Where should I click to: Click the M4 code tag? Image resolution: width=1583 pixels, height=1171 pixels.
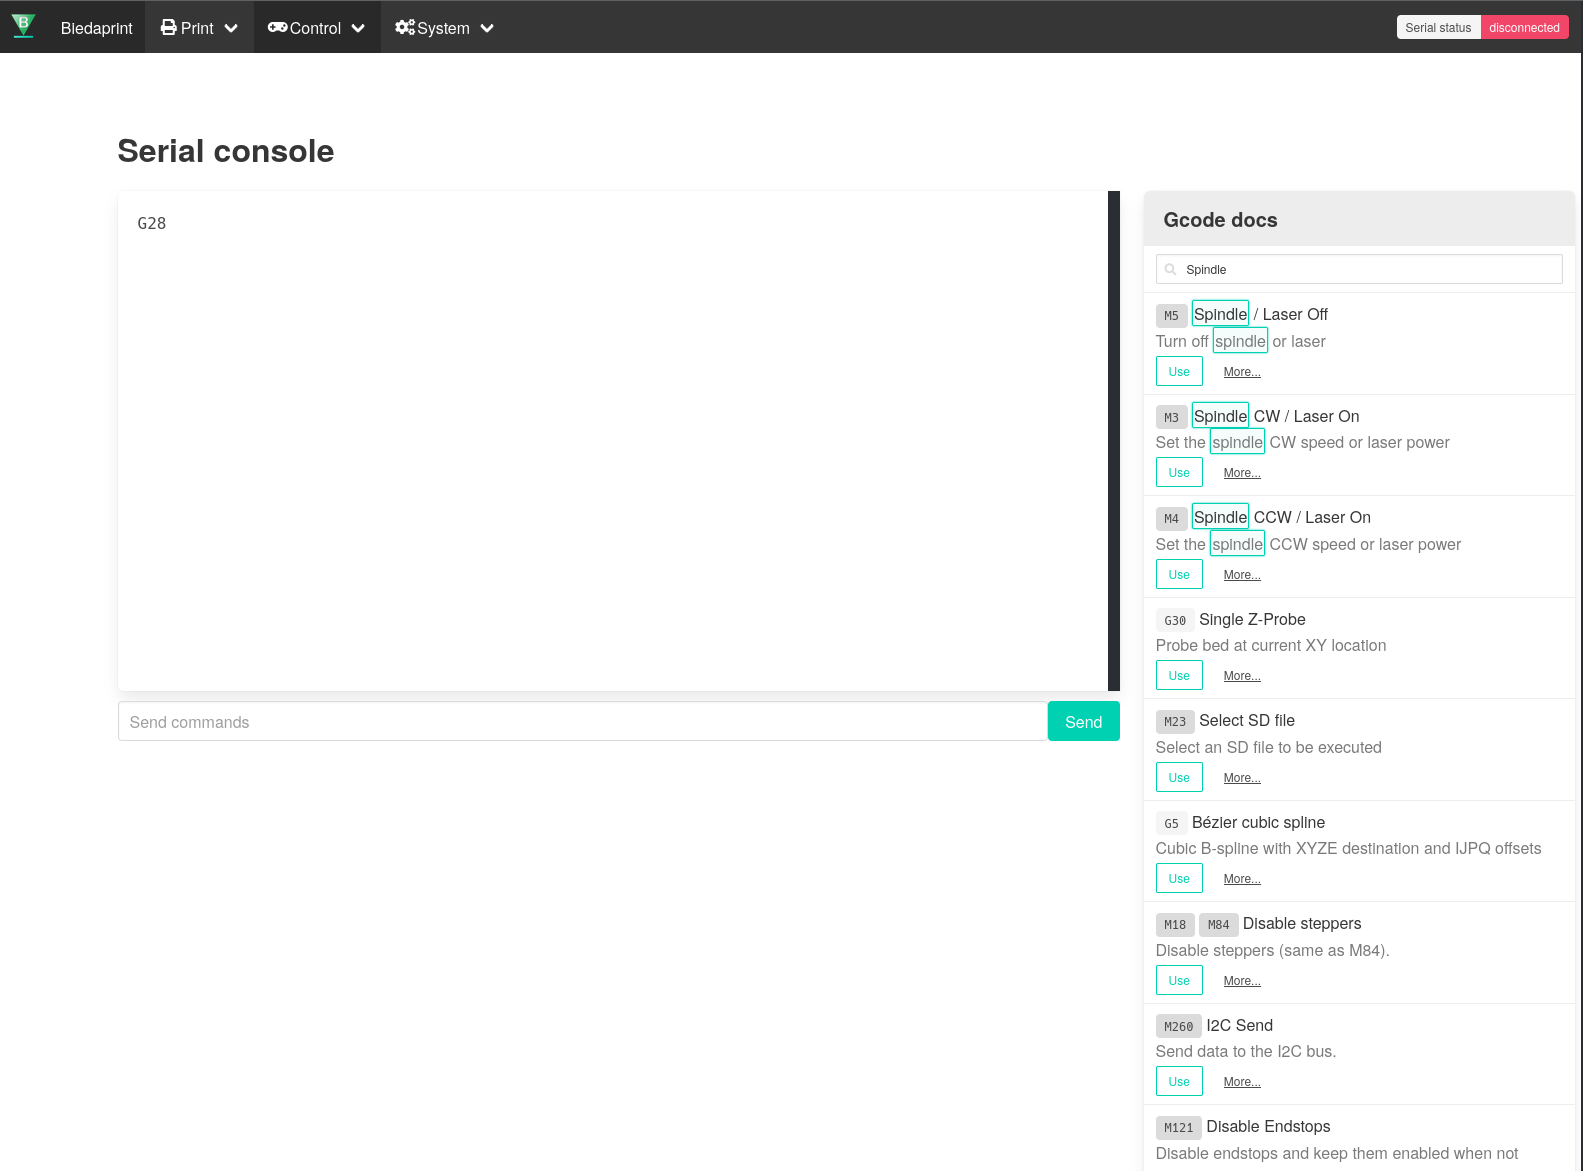click(1171, 518)
